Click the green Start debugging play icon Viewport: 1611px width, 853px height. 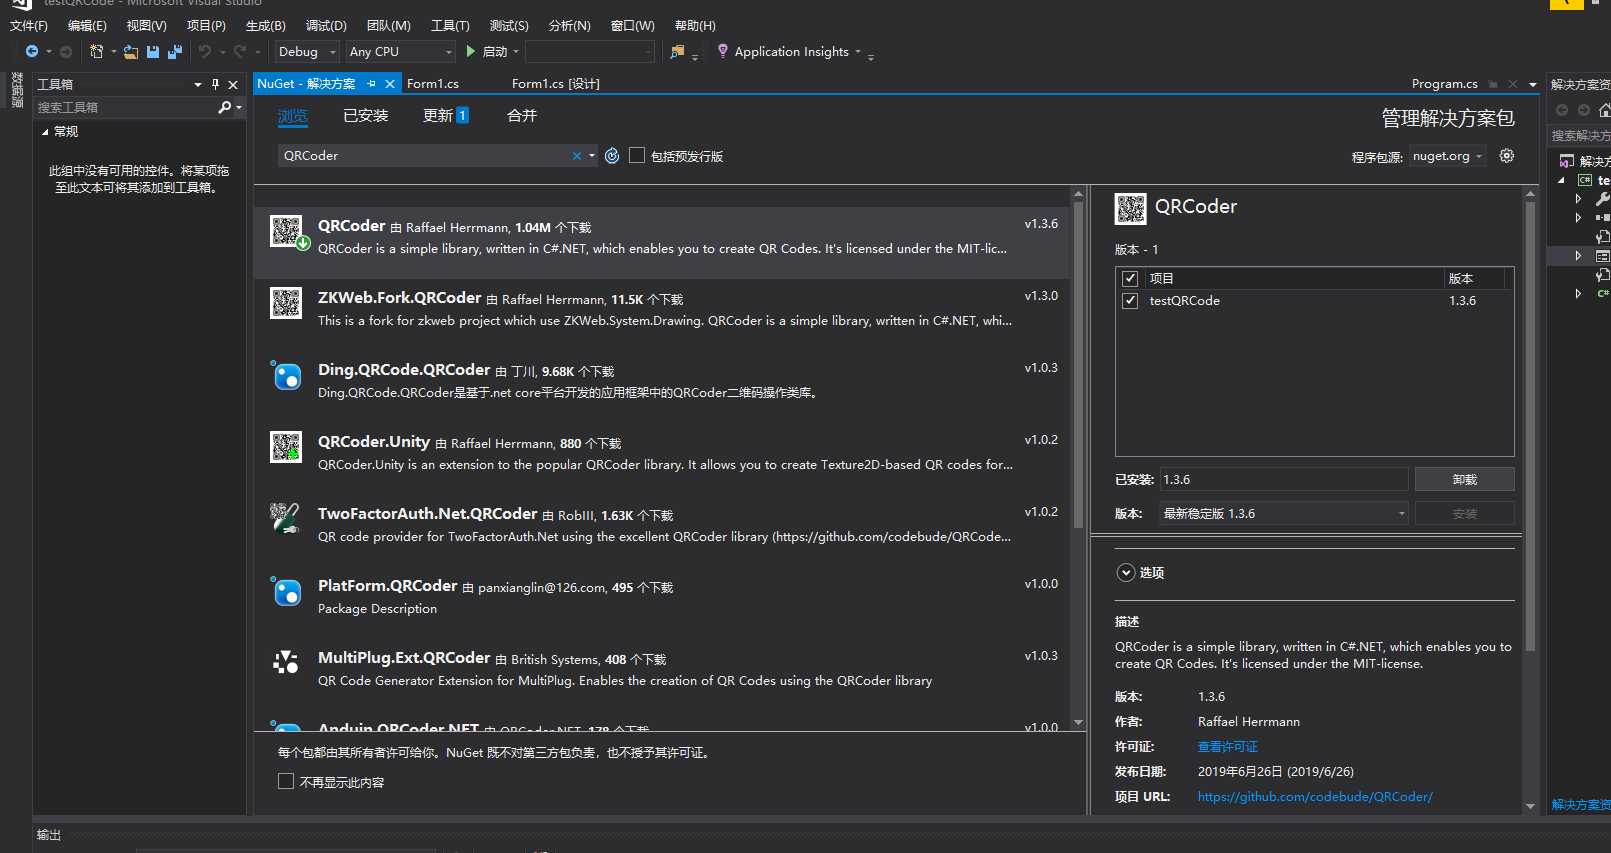pyautogui.click(x=471, y=51)
